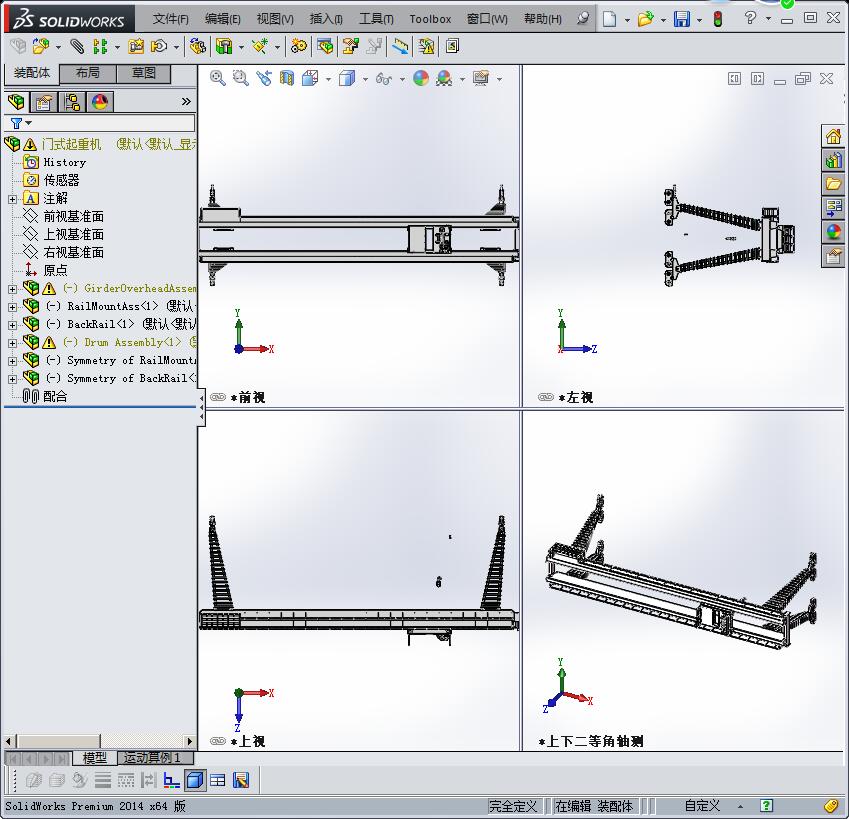The height and width of the screenshot is (819, 849).
Task: Click the View Orientation cube icon
Action: point(310,78)
